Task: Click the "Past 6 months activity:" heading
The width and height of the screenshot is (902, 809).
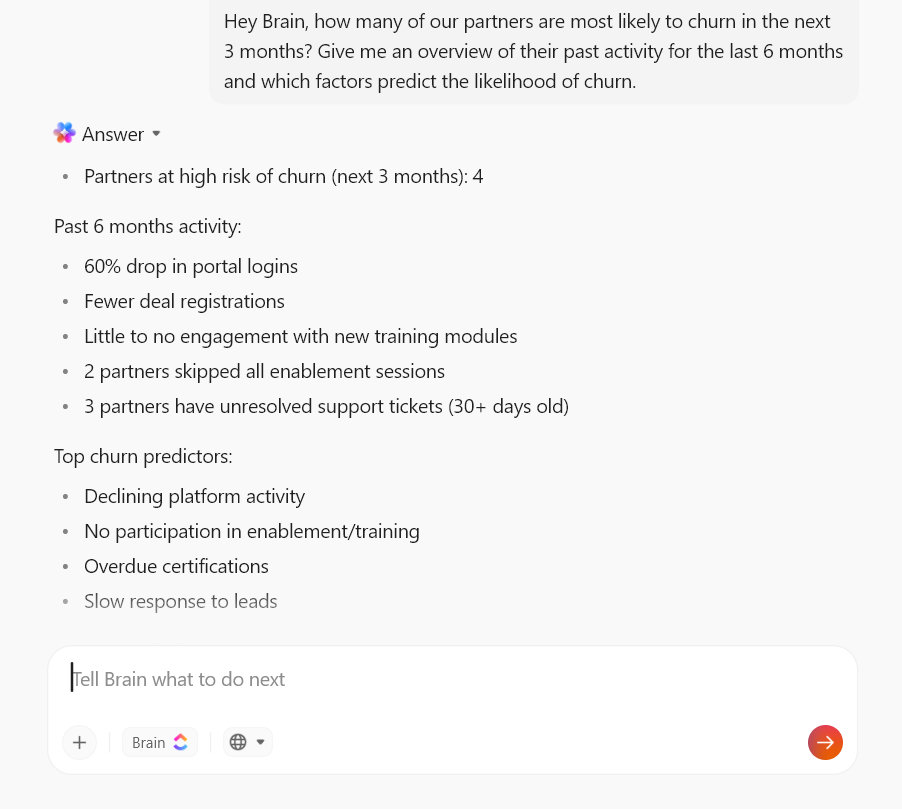Action: (x=147, y=226)
